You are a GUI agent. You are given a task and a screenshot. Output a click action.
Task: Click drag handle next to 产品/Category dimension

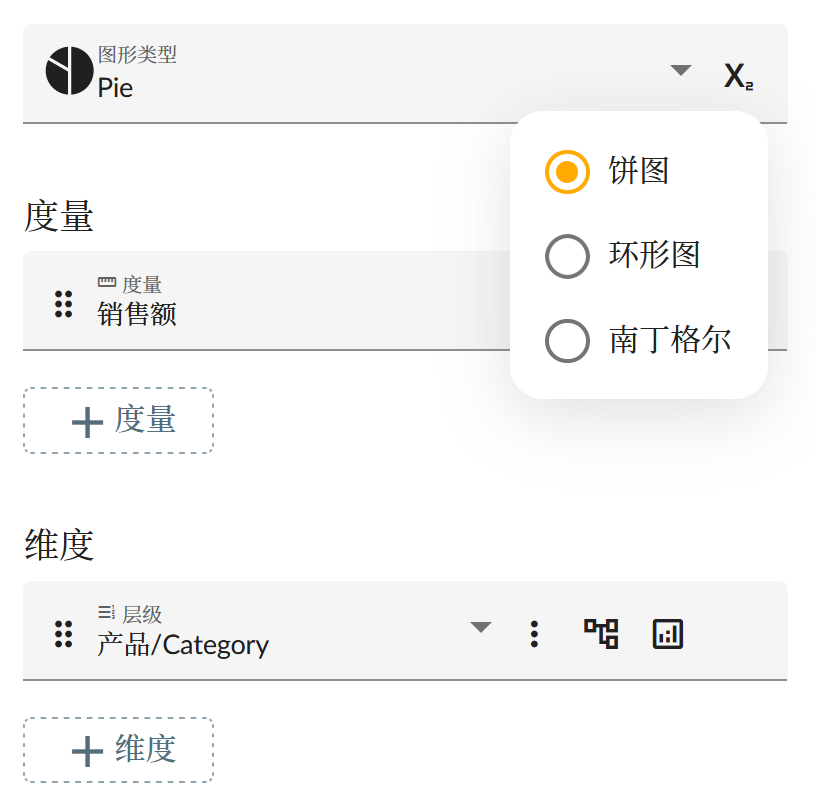click(x=63, y=633)
